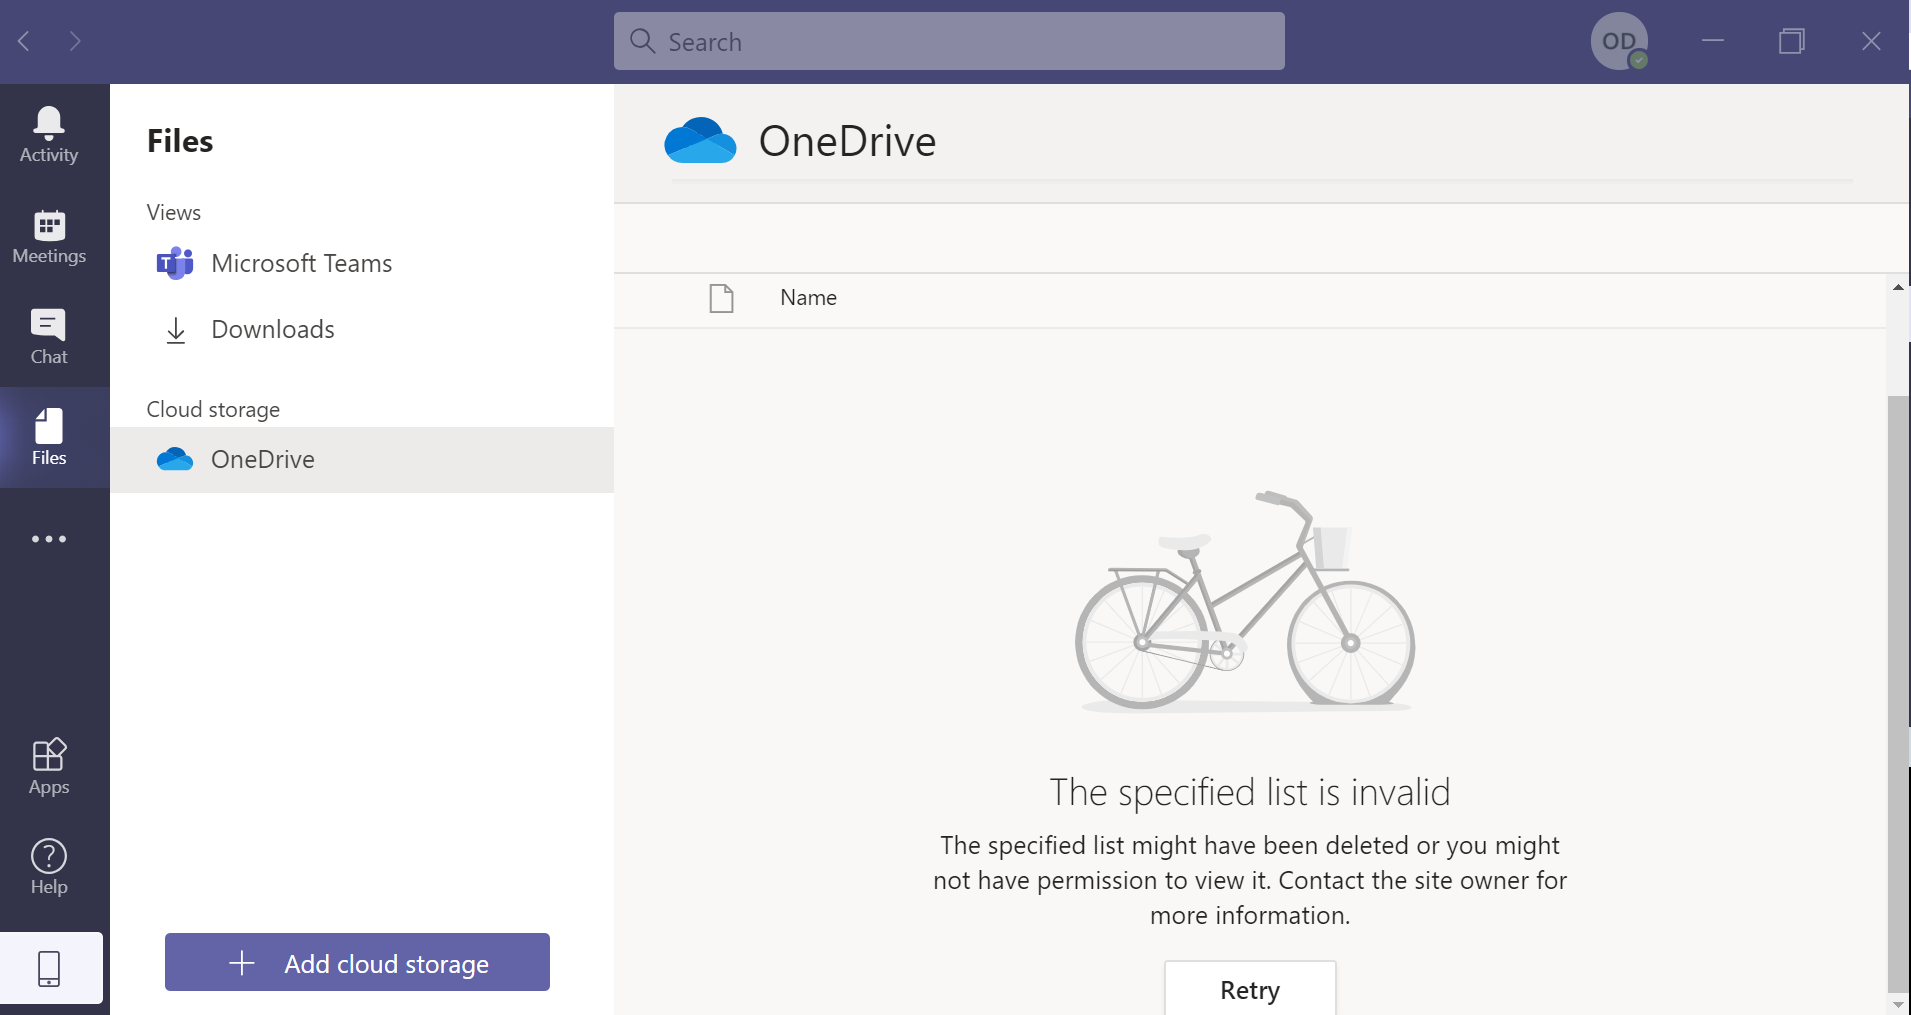Click the scrollbar up arrow
The height and width of the screenshot is (1015, 1911).
click(1897, 288)
